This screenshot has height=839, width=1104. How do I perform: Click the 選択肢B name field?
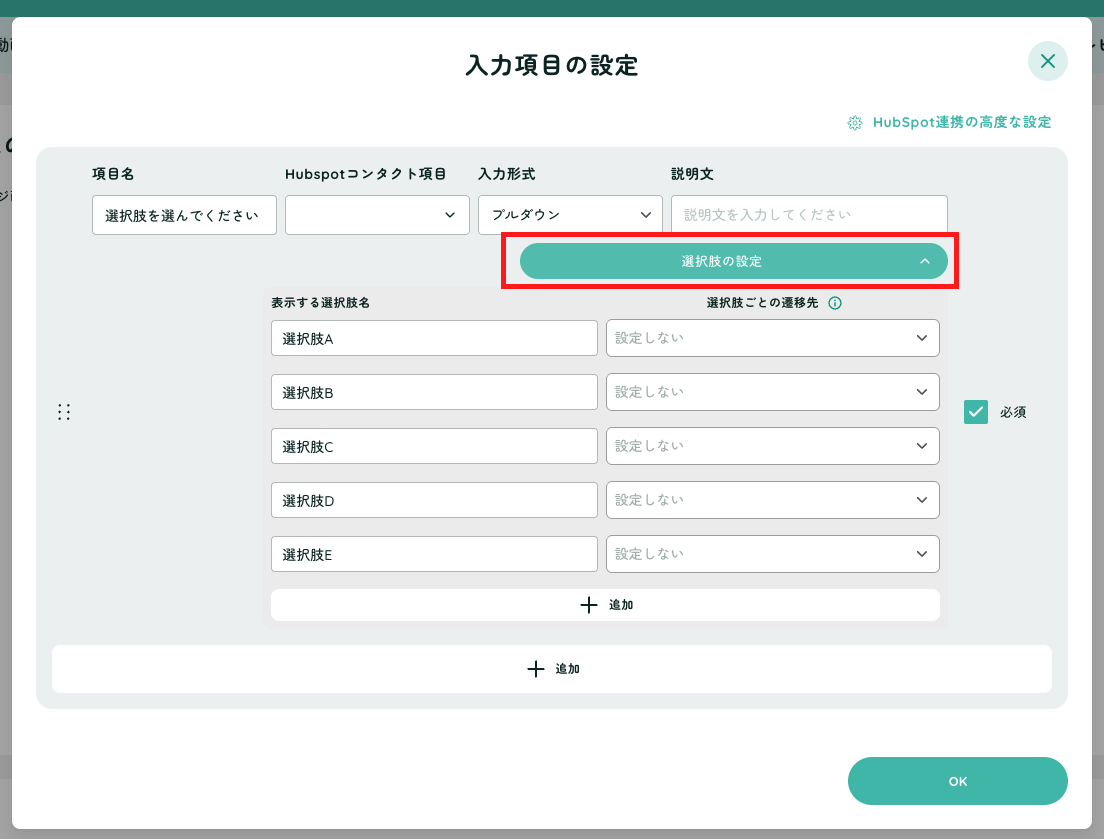click(434, 392)
